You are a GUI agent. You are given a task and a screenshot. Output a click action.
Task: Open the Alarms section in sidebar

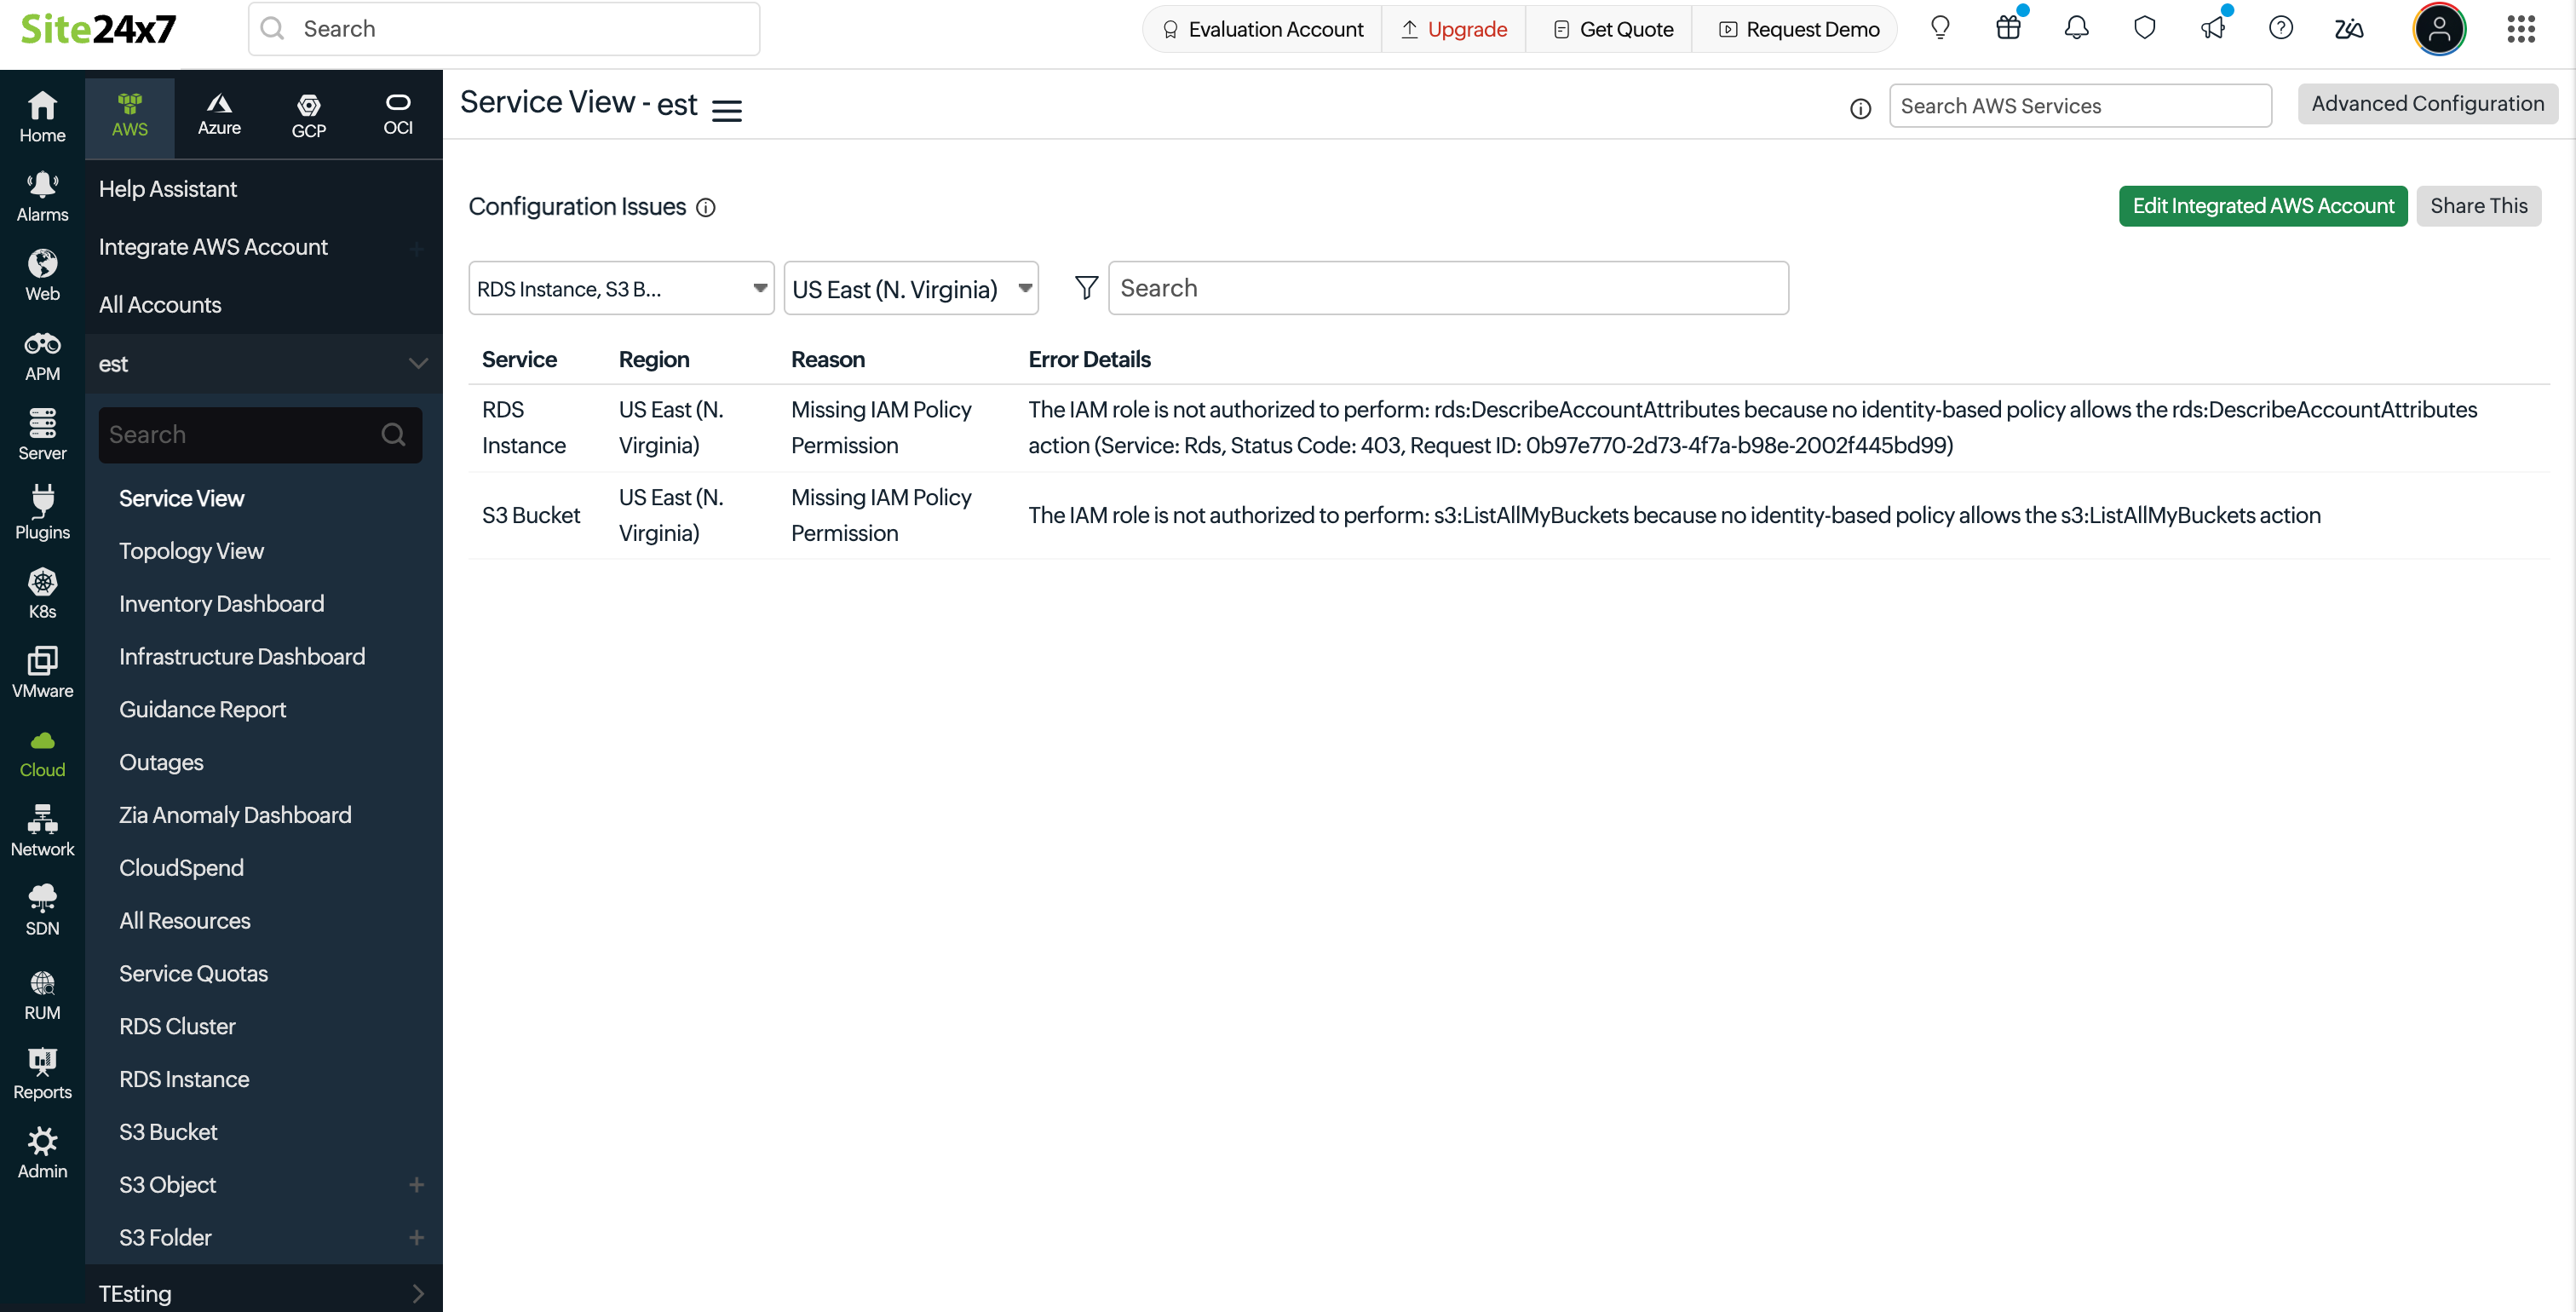[x=42, y=196]
